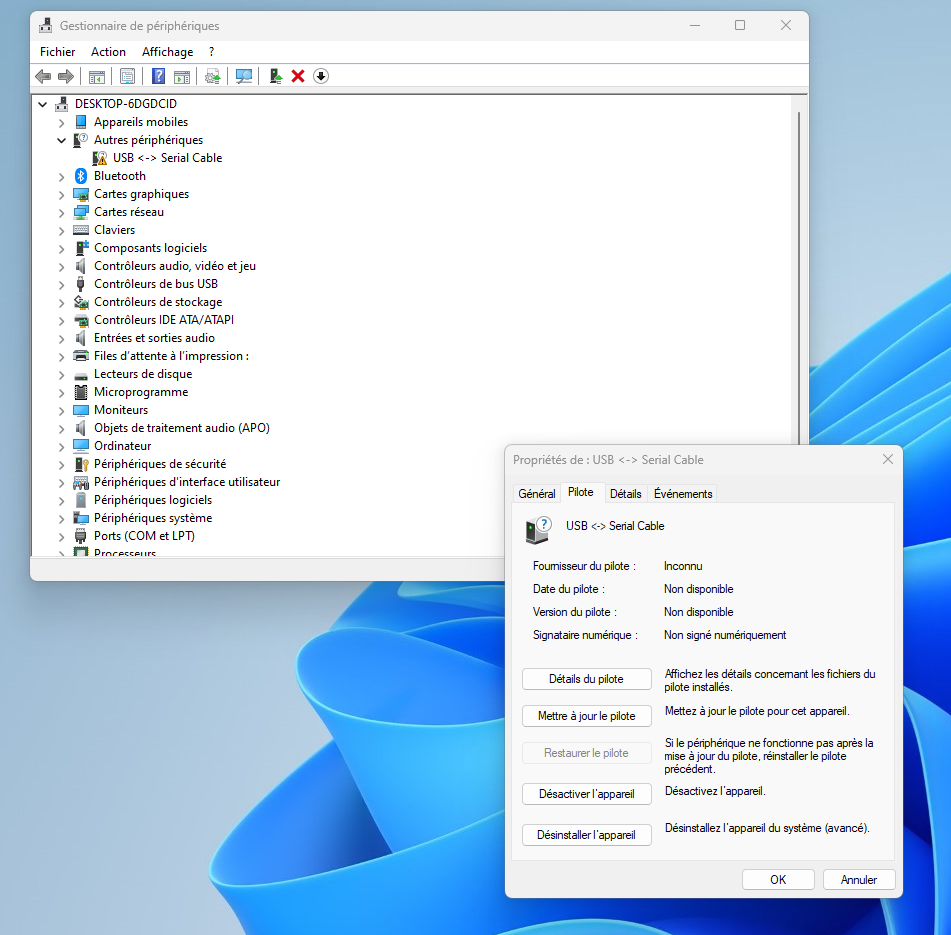Screen dimensions: 951x935
Task: Click the Back arrow in Device Manager toolbar
Action: tap(43, 76)
